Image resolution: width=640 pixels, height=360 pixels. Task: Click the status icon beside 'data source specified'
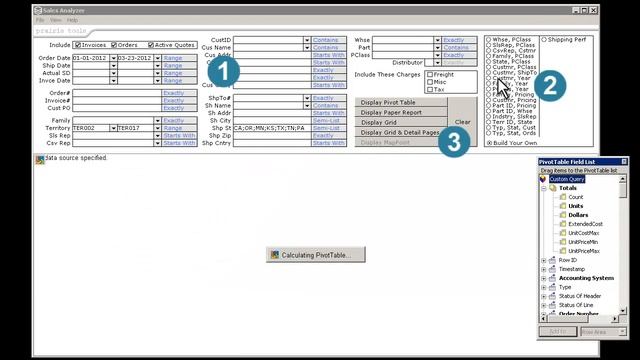pos(40,159)
